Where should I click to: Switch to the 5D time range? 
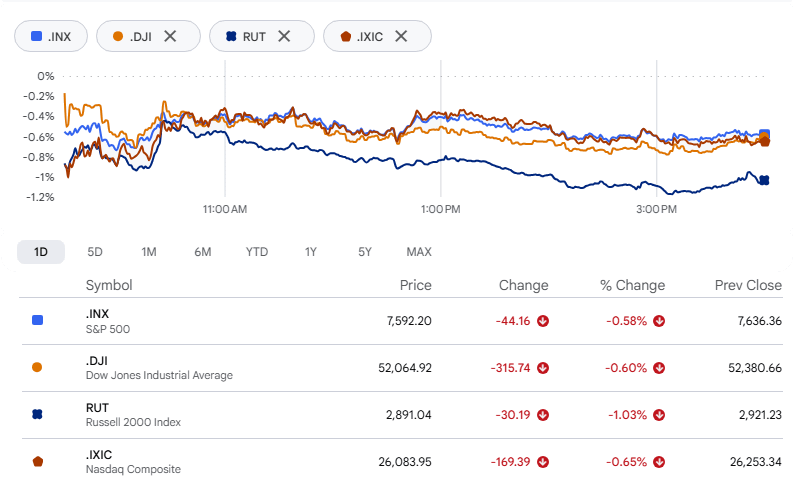point(95,252)
